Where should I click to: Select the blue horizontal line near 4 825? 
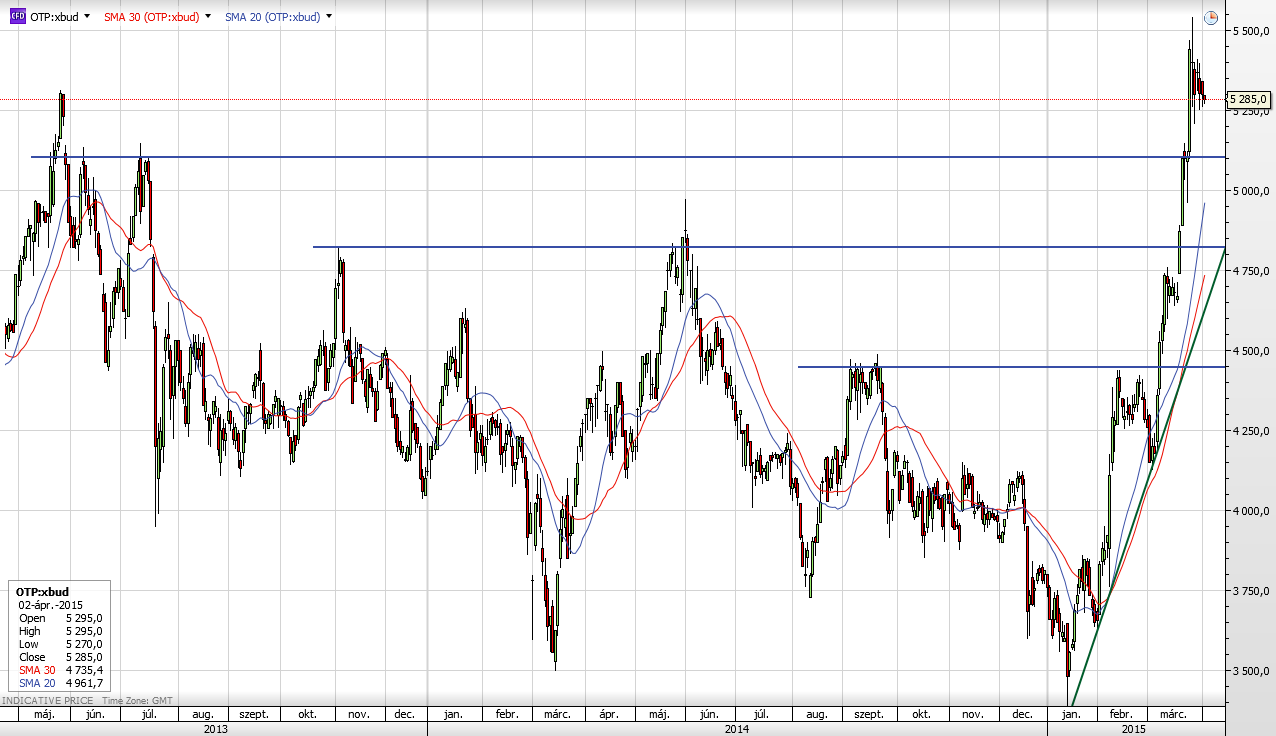click(769, 247)
